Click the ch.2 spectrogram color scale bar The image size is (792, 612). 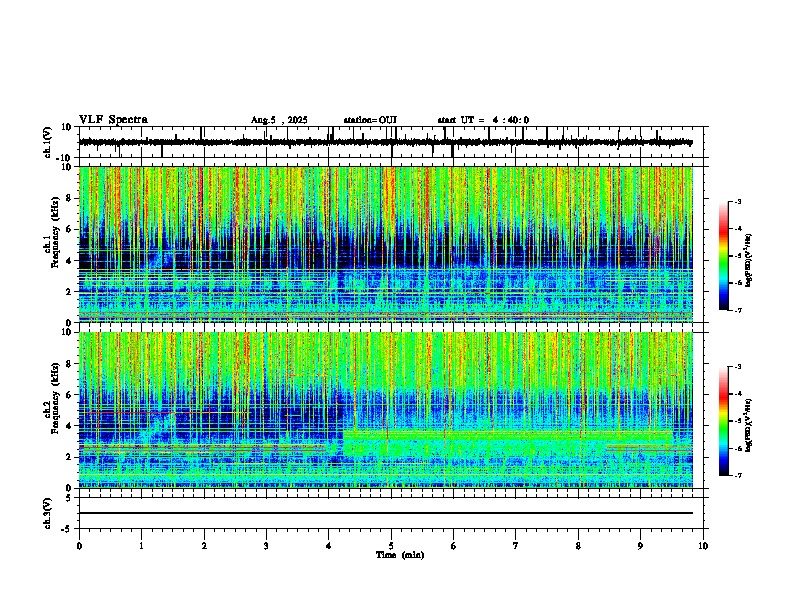coord(724,421)
